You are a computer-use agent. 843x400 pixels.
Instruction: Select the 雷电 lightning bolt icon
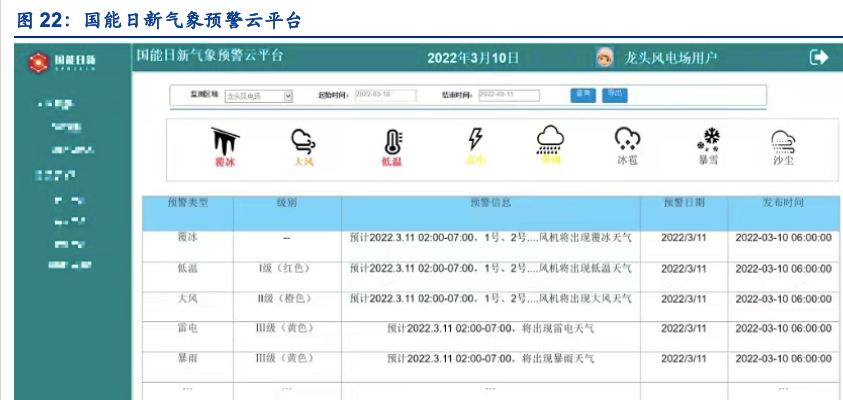click(x=475, y=139)
